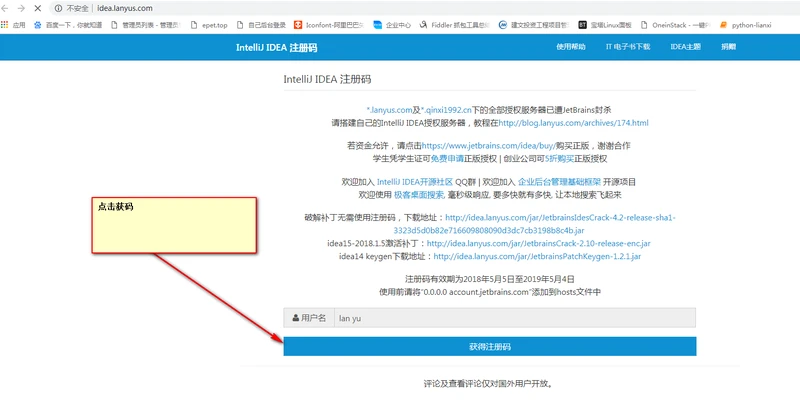Click the hosts file instruction text
800x405 pixels.
tap(490, 292)
